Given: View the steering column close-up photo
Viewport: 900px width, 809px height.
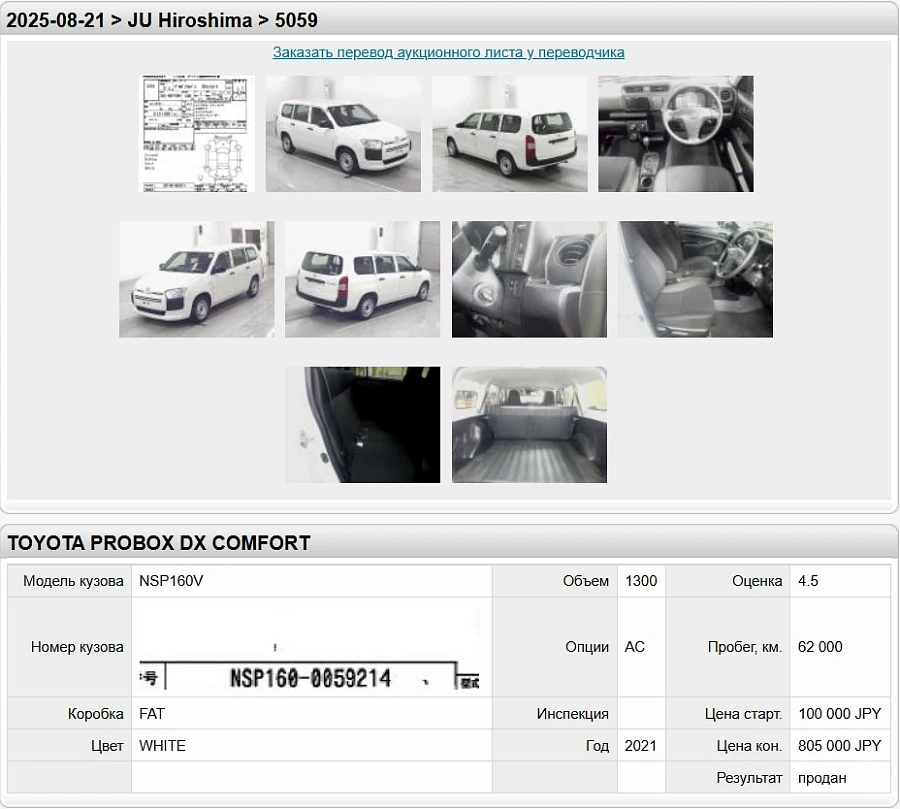Looking at the screenshot, I should pyautogui.click(x=528, y=279).
